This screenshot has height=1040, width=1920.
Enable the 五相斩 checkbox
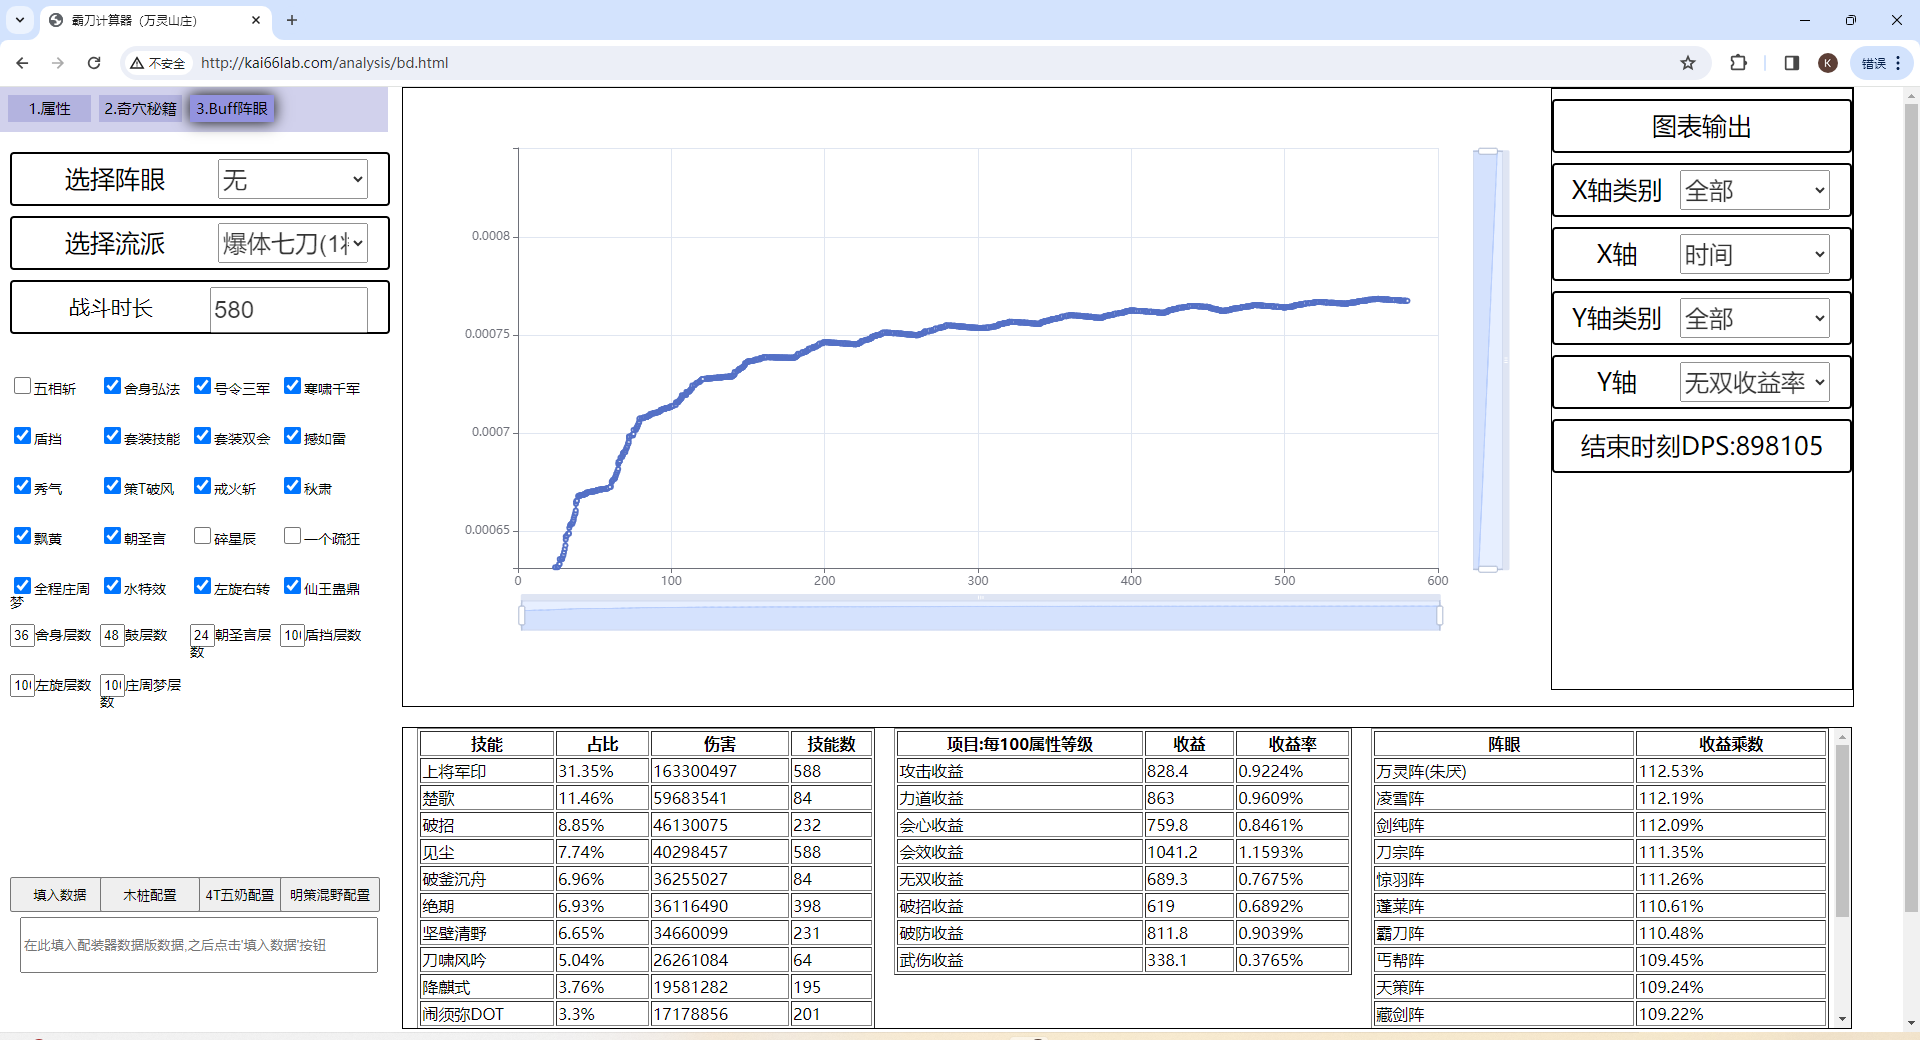click(23, 386)
